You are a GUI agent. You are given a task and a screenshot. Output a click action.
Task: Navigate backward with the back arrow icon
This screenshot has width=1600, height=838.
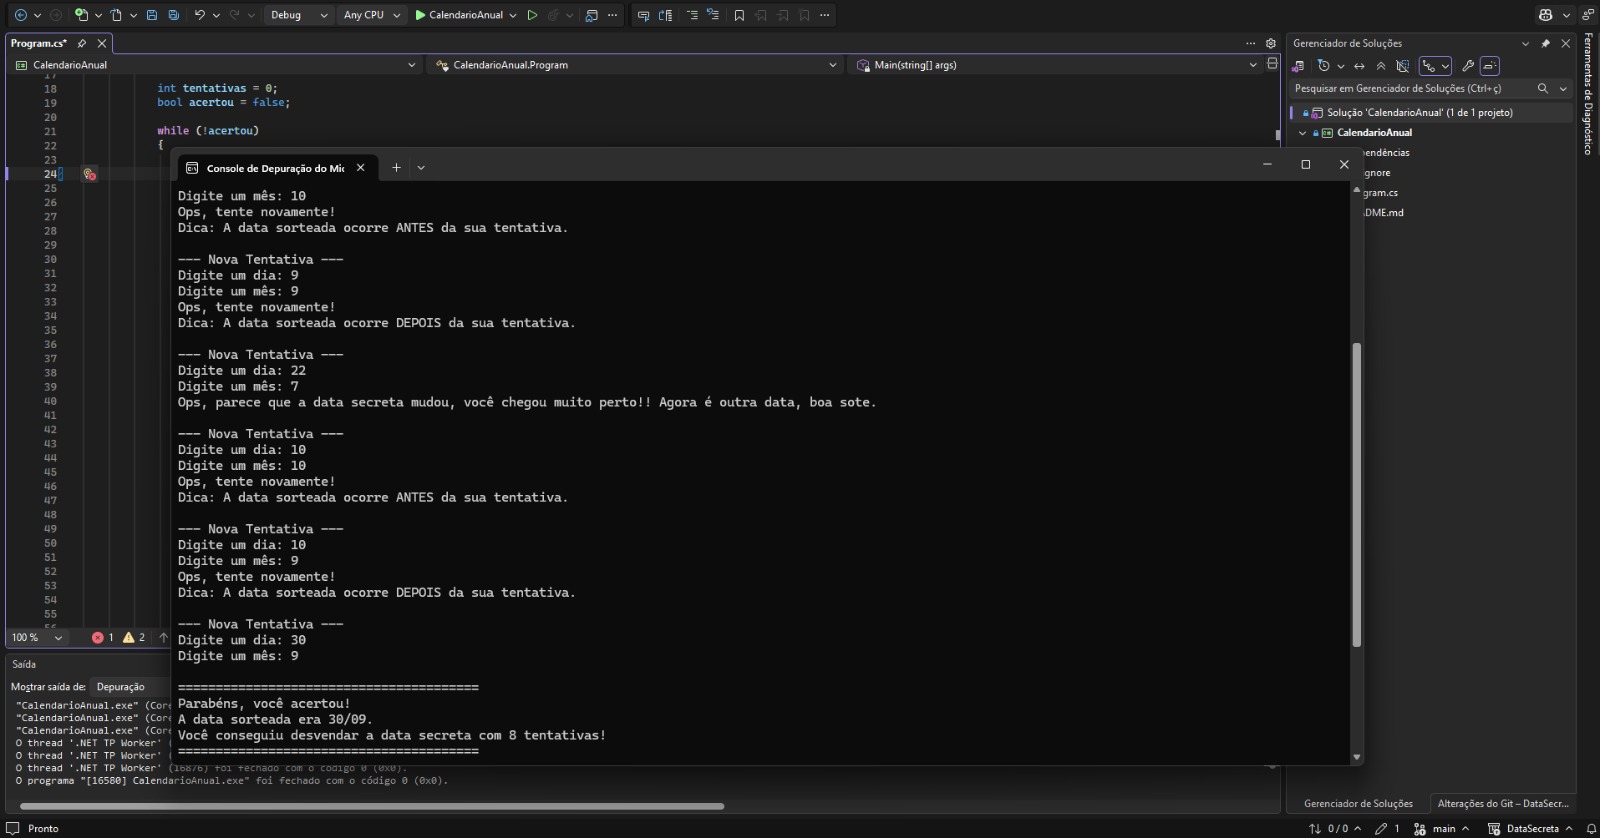pos(20,15)
